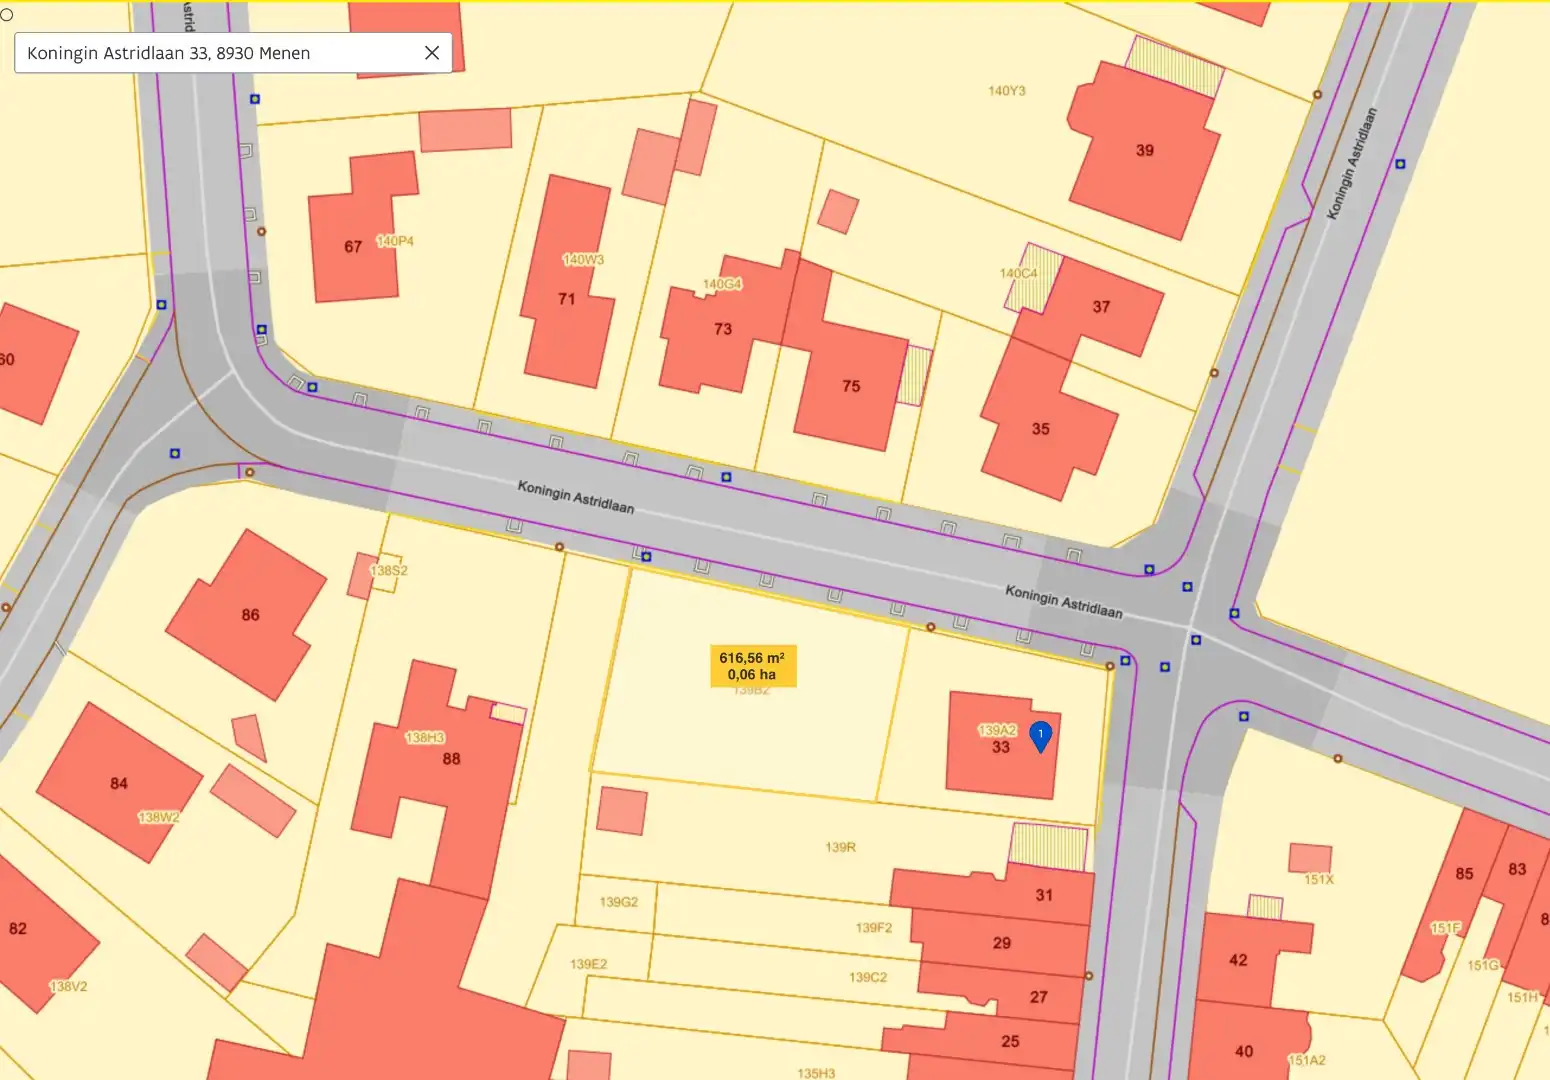Select building number 71

point(567,299)
